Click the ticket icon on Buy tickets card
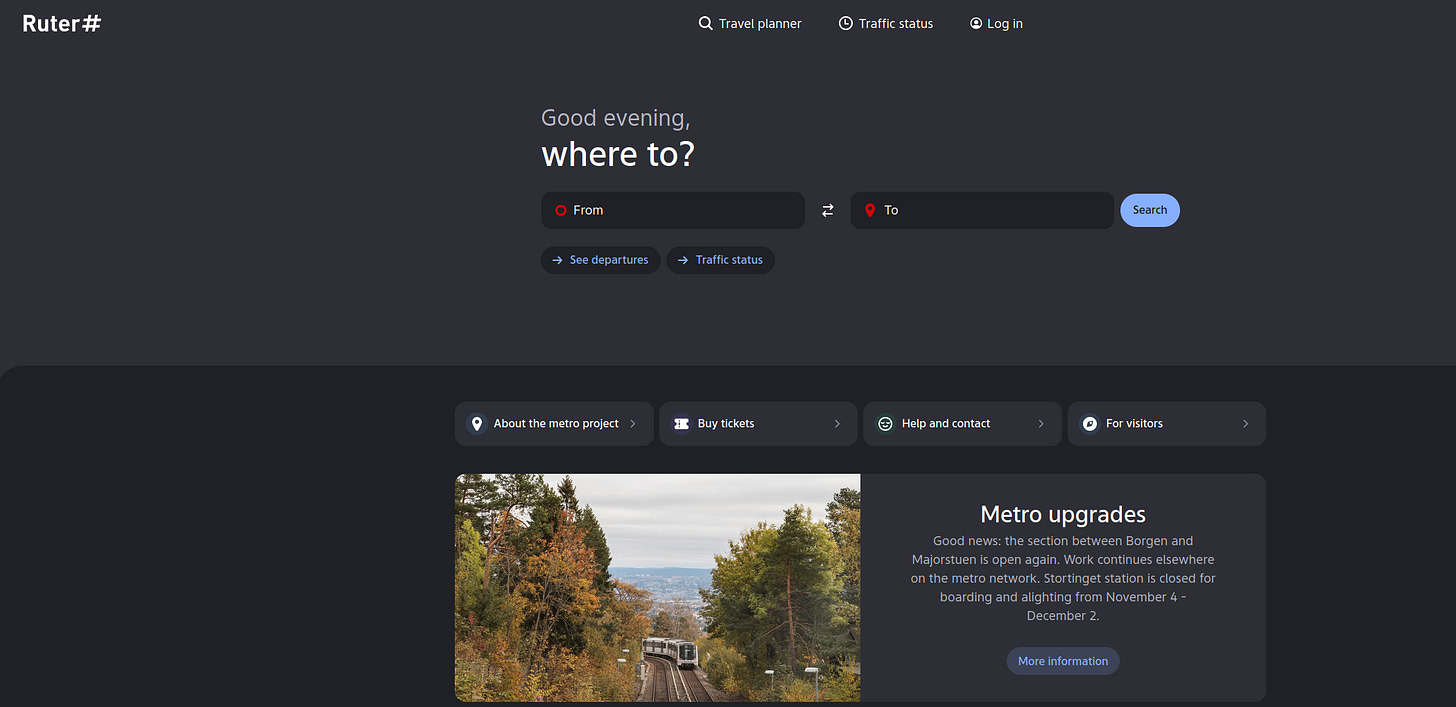Screen dimensions: 1456x707 coord(681,424)
